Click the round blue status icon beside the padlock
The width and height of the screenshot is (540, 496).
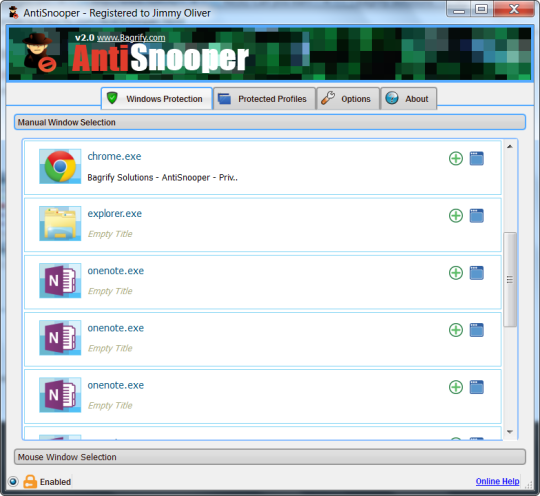(x=13, y=482)
